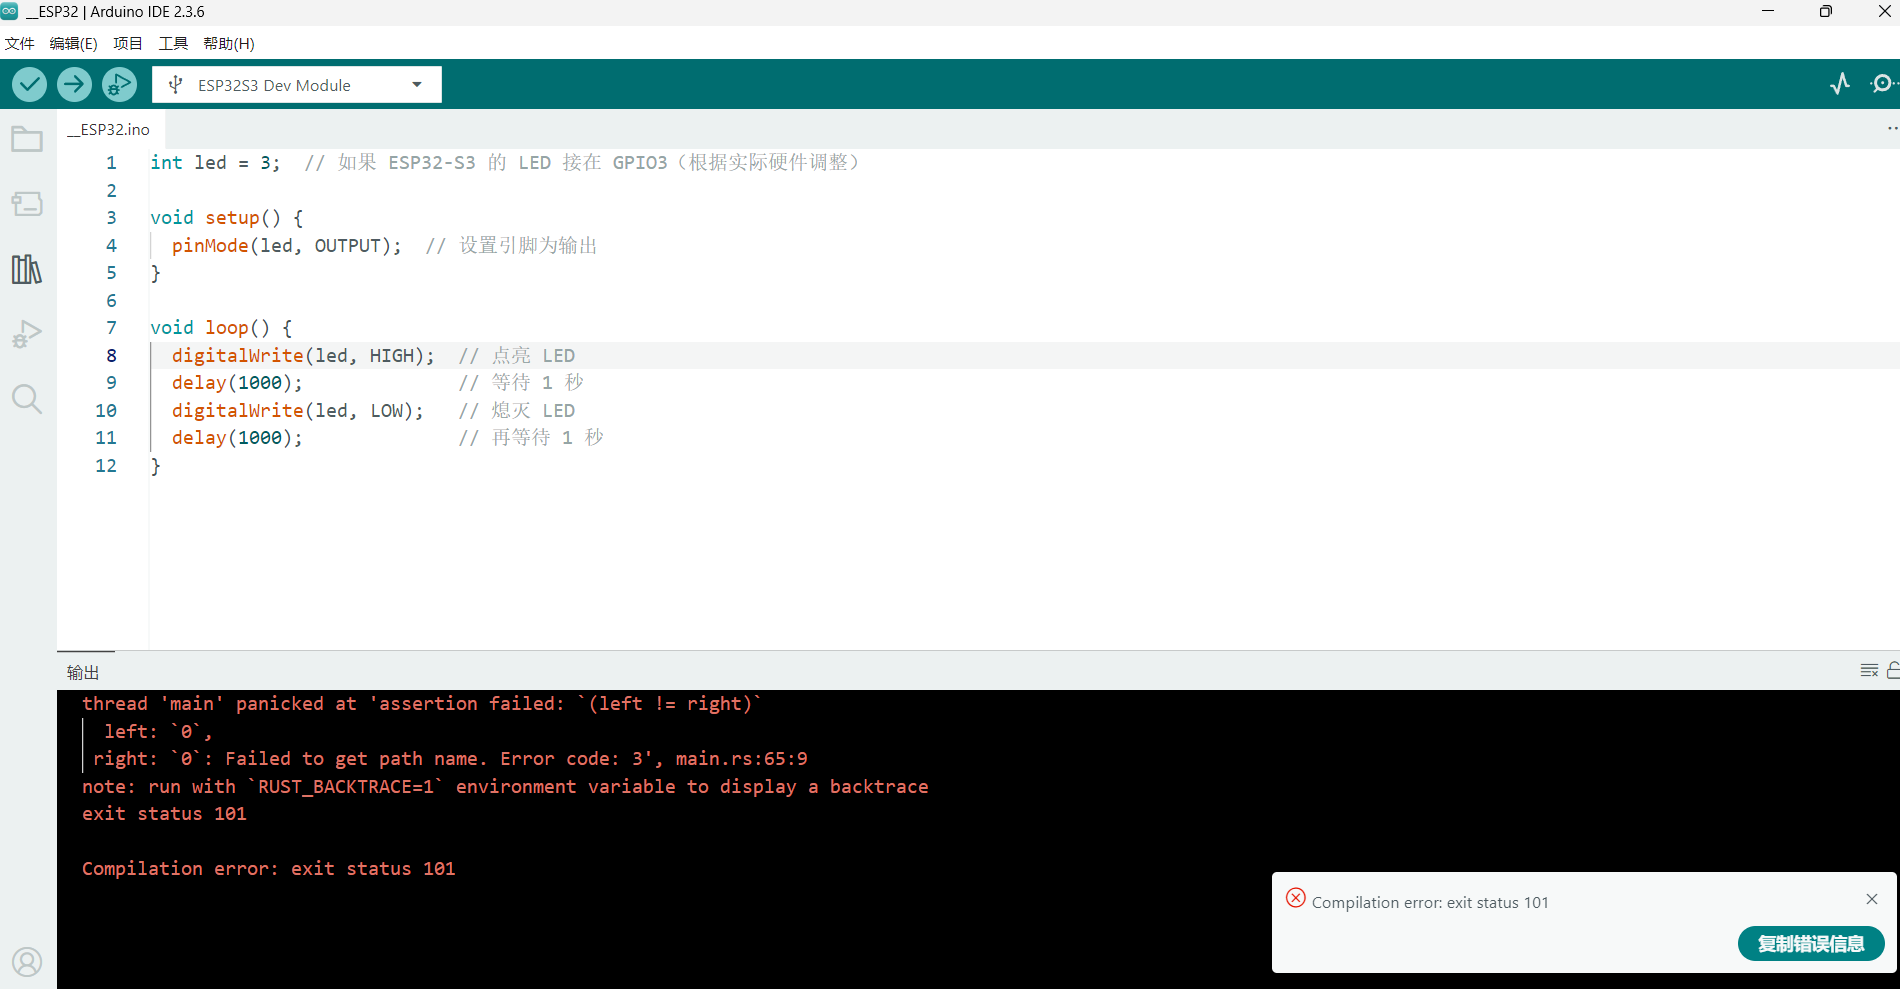Restore down the Arduino IDE window
The height and width of the screenshot is (989, 1900).
(1826, 11)
